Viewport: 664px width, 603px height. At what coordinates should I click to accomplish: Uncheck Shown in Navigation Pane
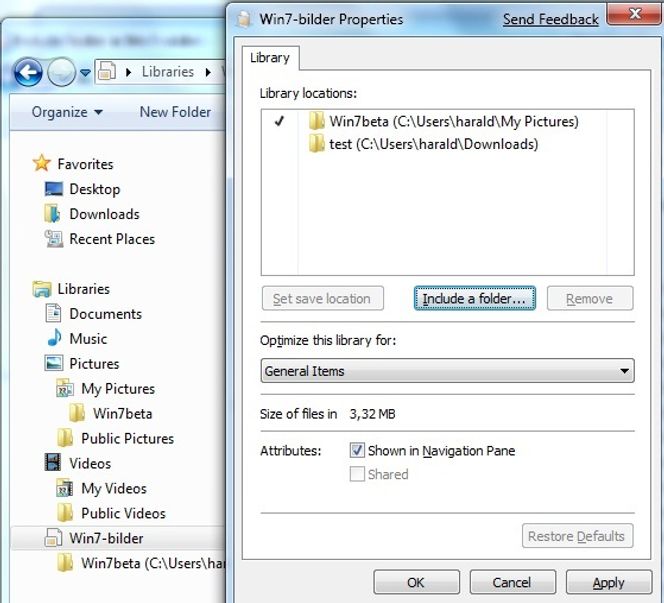tap(357, 450)
